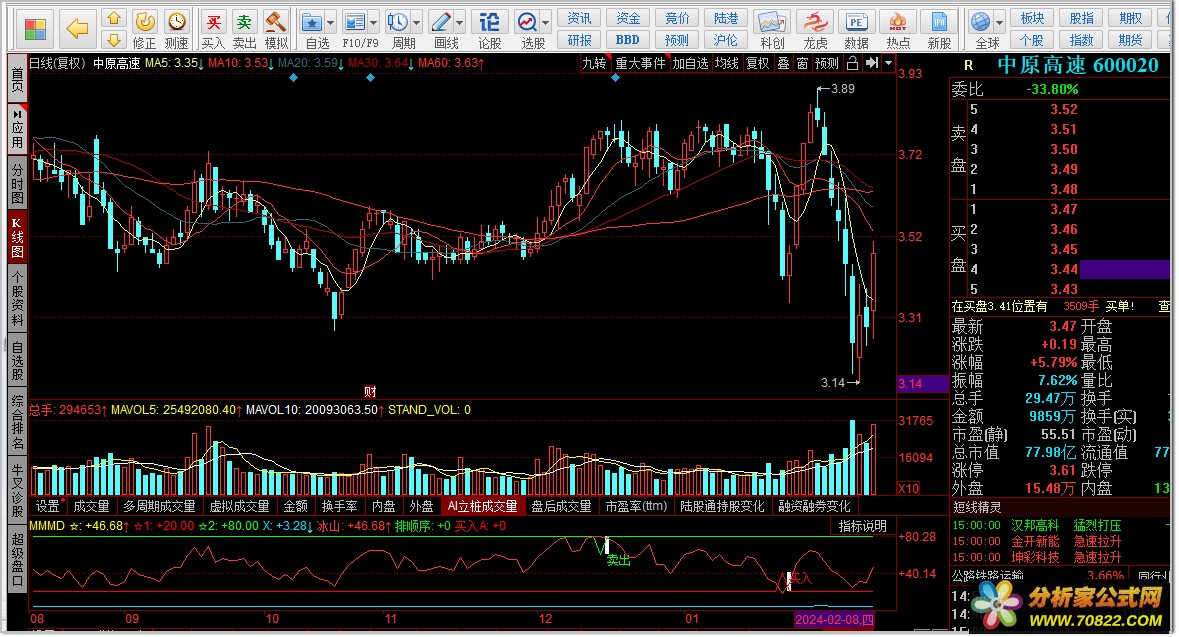Open the 模拟 simulated trading gavel icon
The width and height of the screenshot is (1179, 637).
point(276,29)
